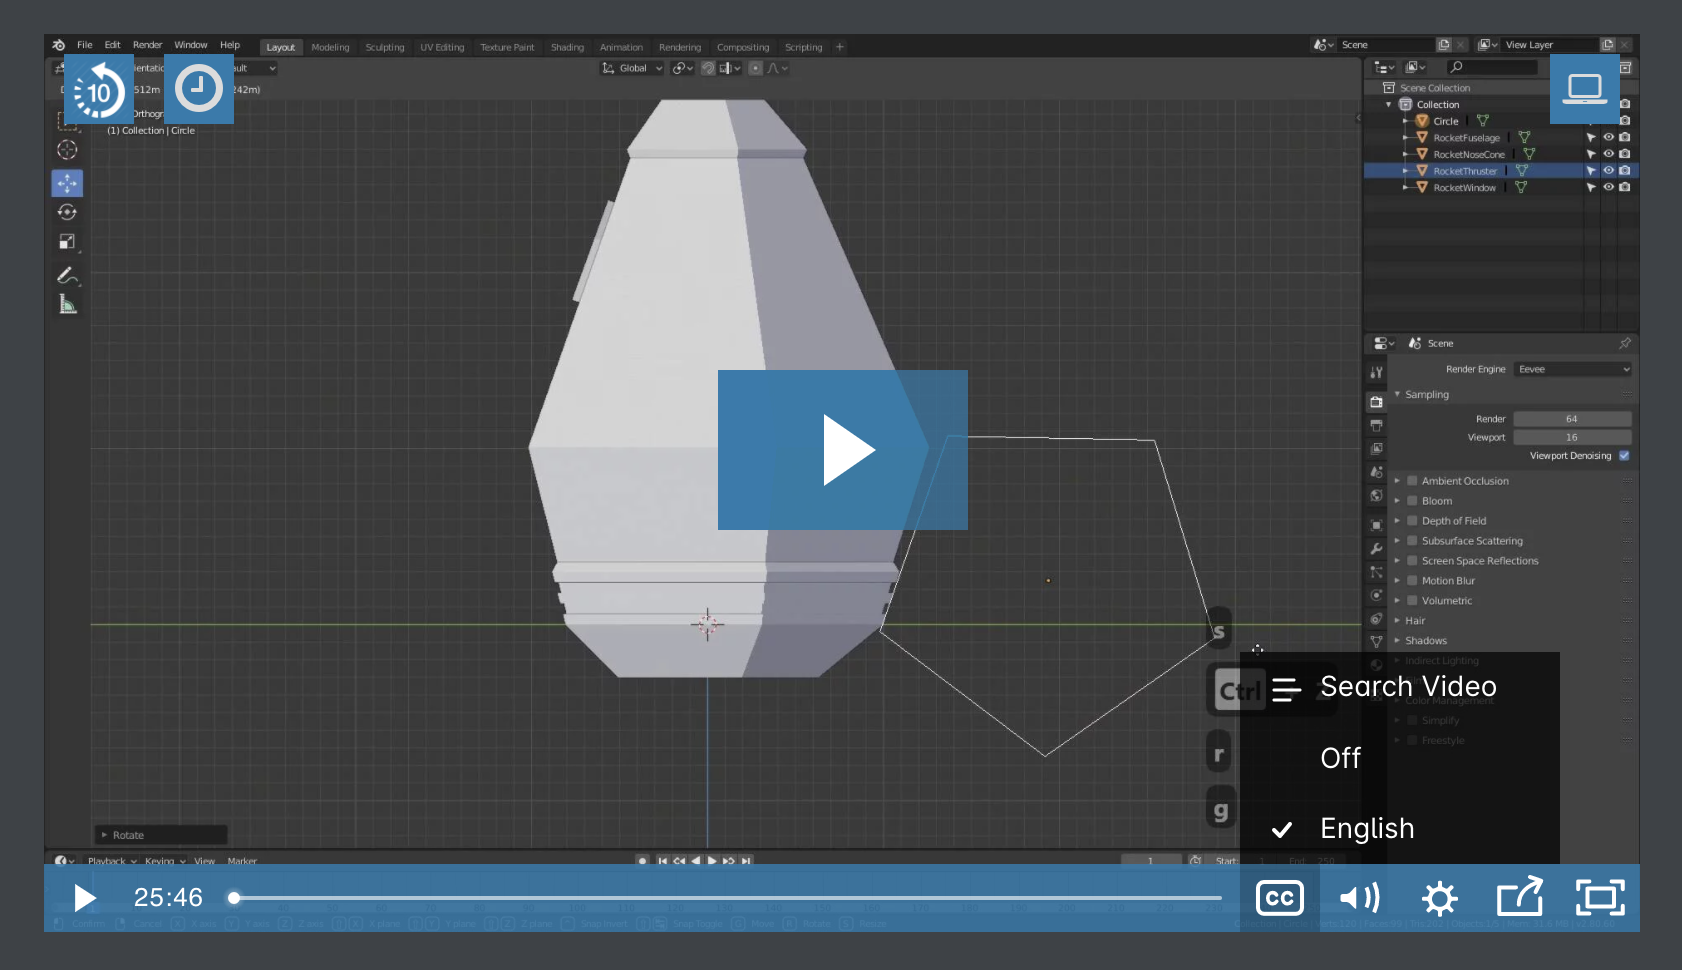The image size is (1682, 970).
Task: Open the Output properties tab
Action: 1377,425
